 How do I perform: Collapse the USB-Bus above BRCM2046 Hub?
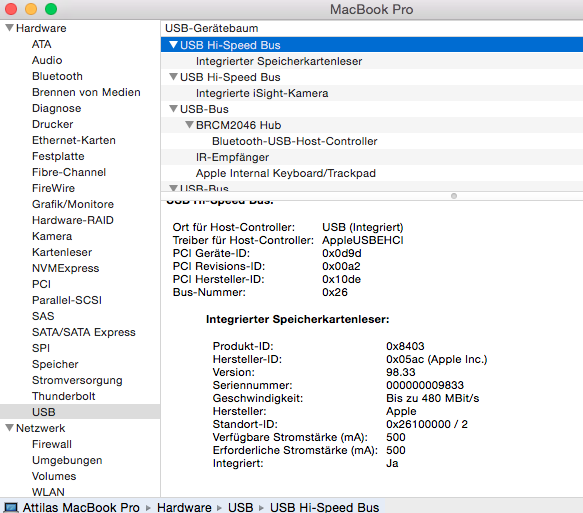[x=173, y=109]
